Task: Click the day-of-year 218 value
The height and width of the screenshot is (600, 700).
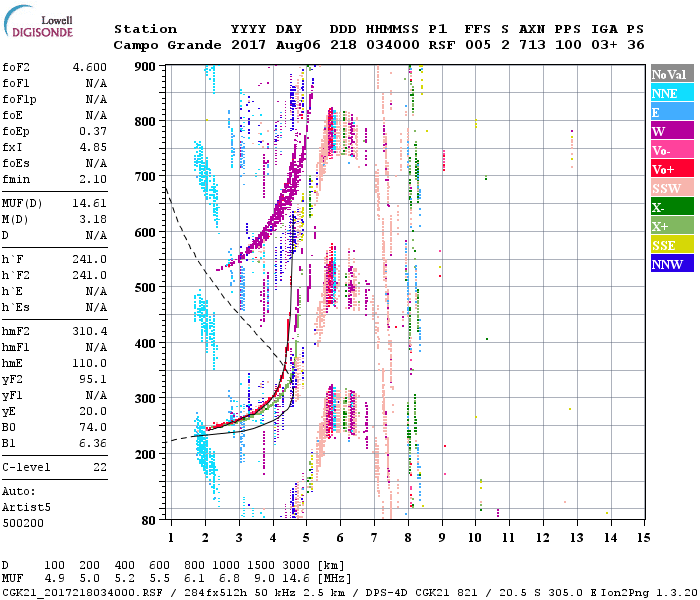Action: tap(343, 45)
